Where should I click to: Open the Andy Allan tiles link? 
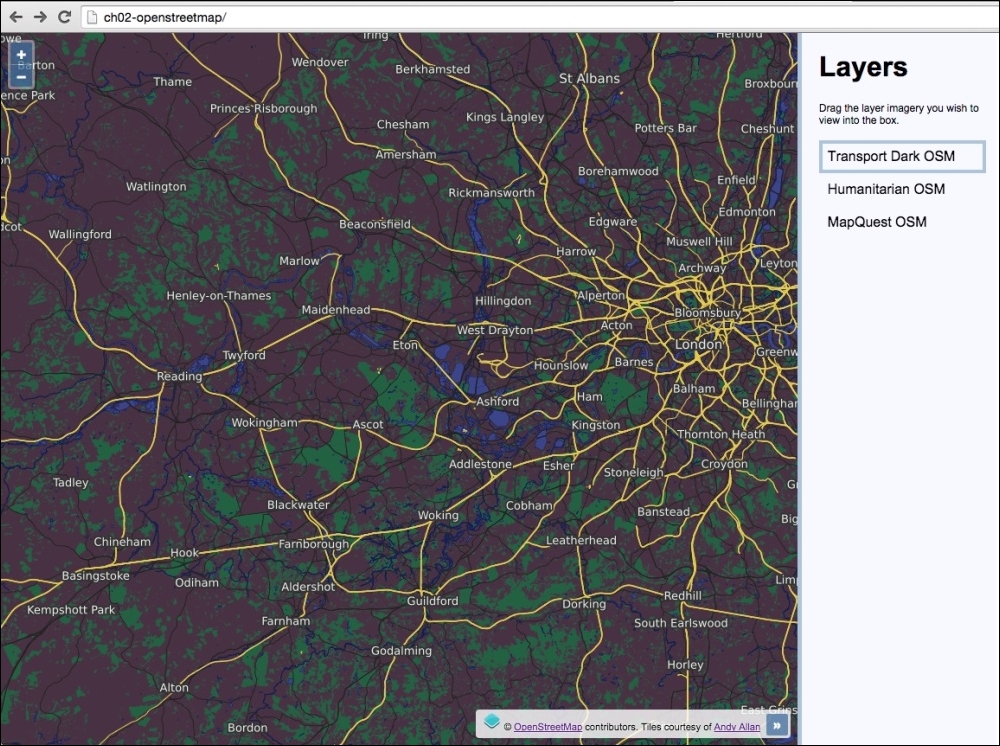click(x=737, y=726)
